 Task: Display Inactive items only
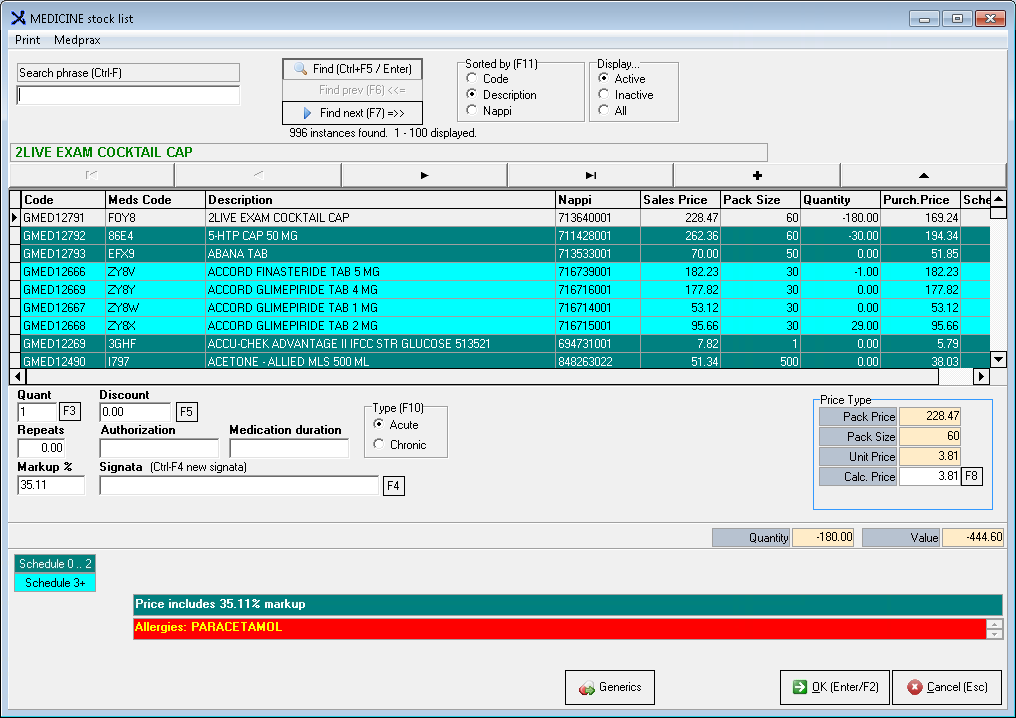pos(603,95)
